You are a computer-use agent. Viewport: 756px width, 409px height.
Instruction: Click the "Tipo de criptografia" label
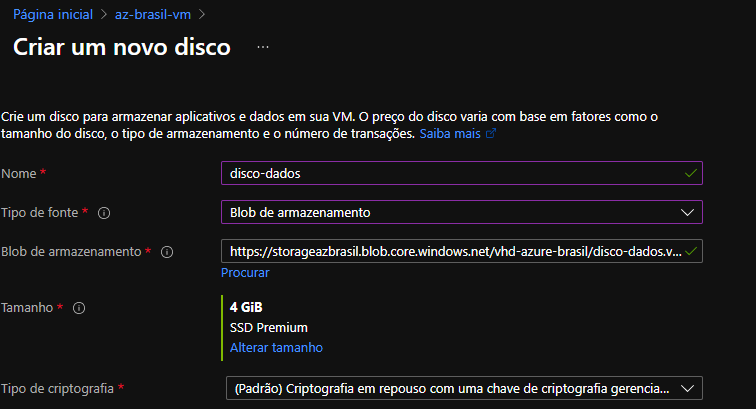click(57, 389)
